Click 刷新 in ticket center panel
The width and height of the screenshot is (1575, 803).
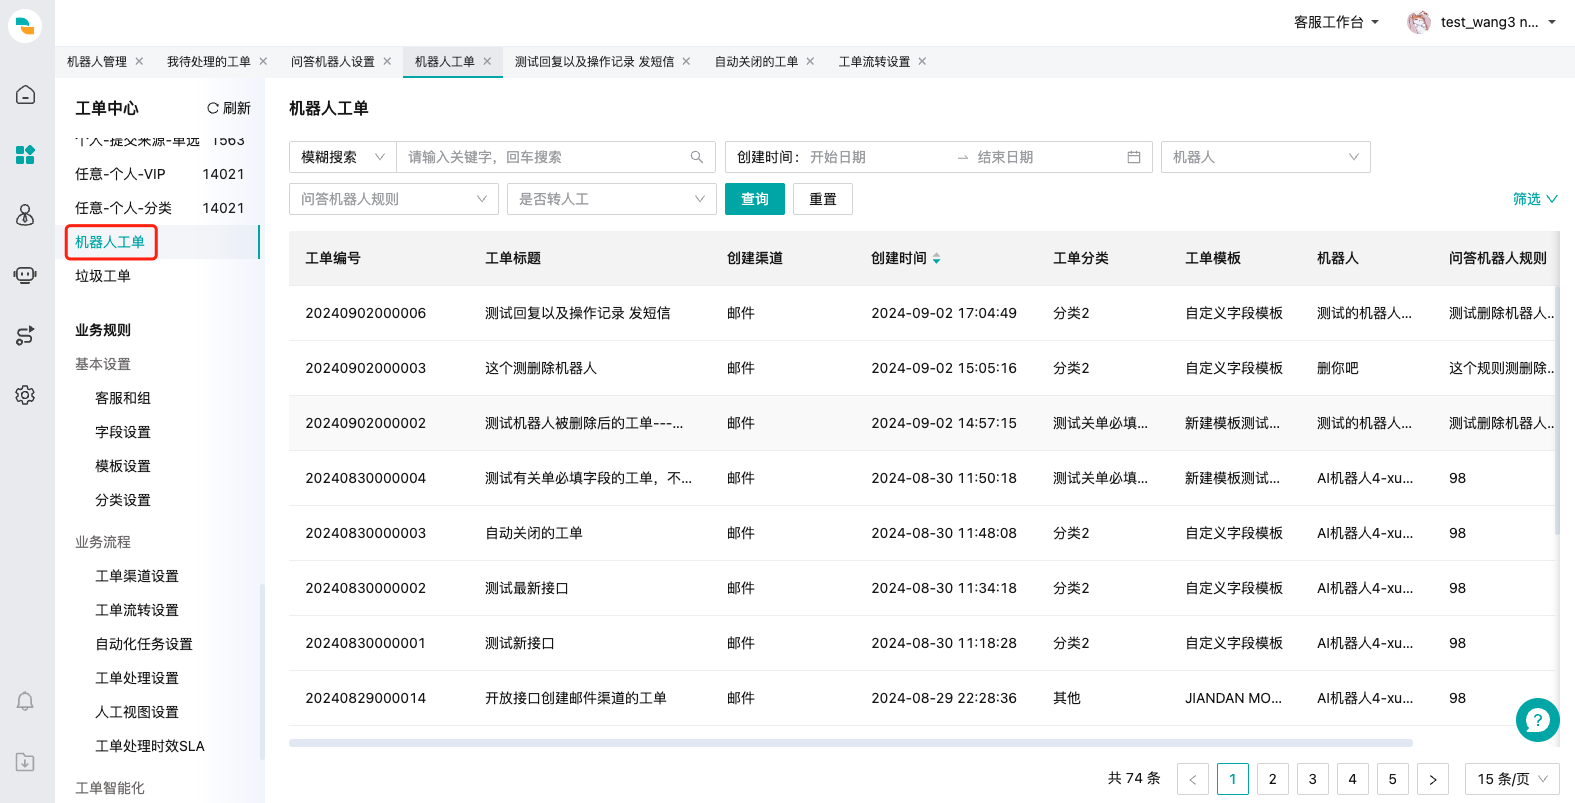coord(229,108)
